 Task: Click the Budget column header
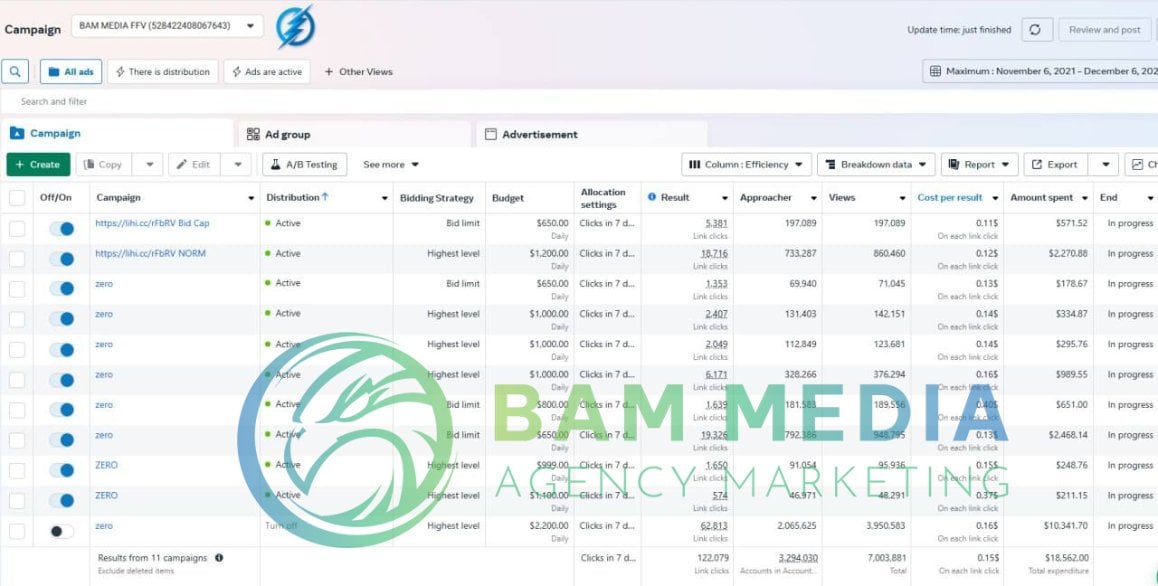508,198
